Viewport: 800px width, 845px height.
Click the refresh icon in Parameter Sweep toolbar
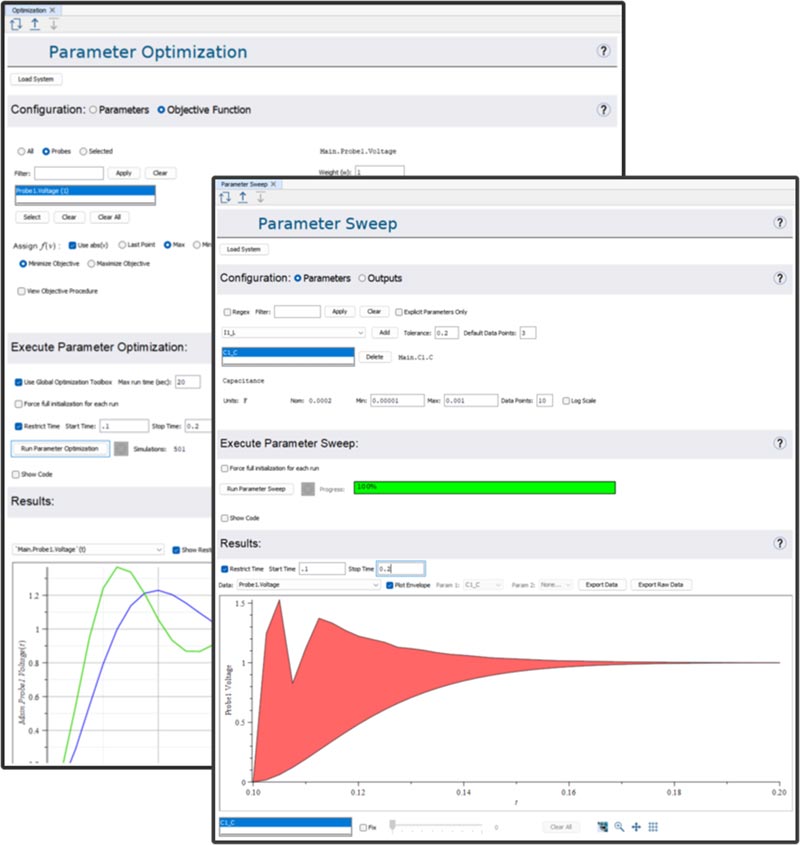(225, 198)
